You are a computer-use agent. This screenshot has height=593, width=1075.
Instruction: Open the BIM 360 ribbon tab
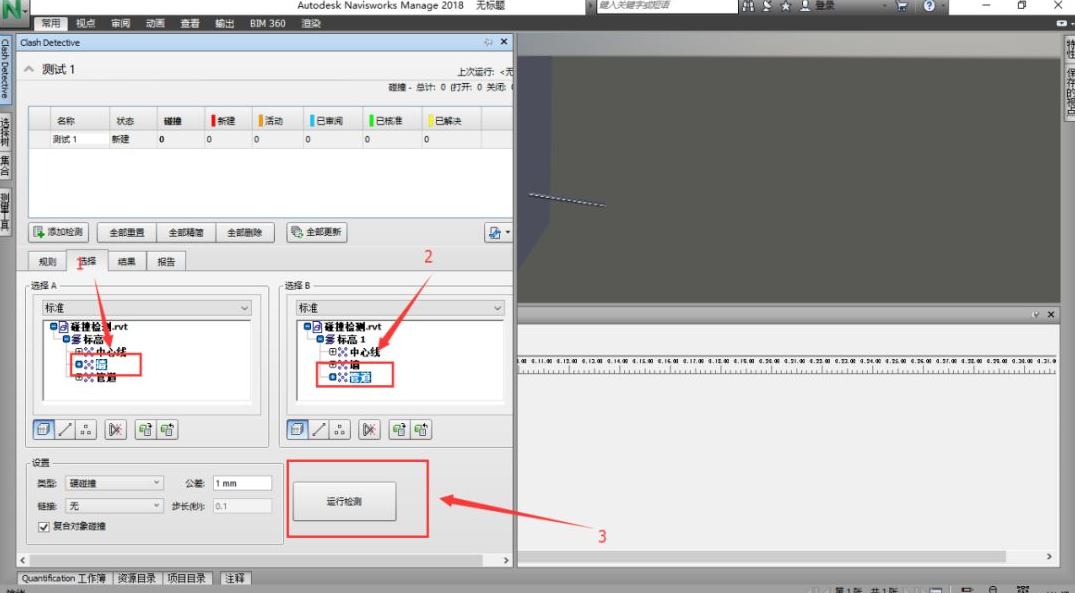coord(267,23)
